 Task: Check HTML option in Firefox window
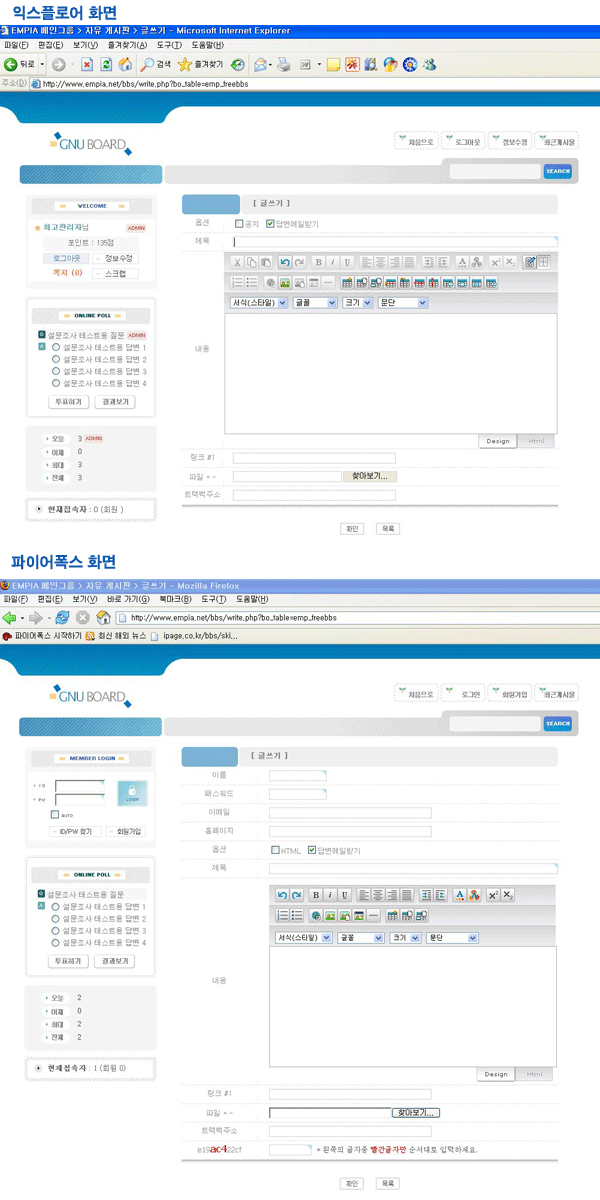coord(275,850)
